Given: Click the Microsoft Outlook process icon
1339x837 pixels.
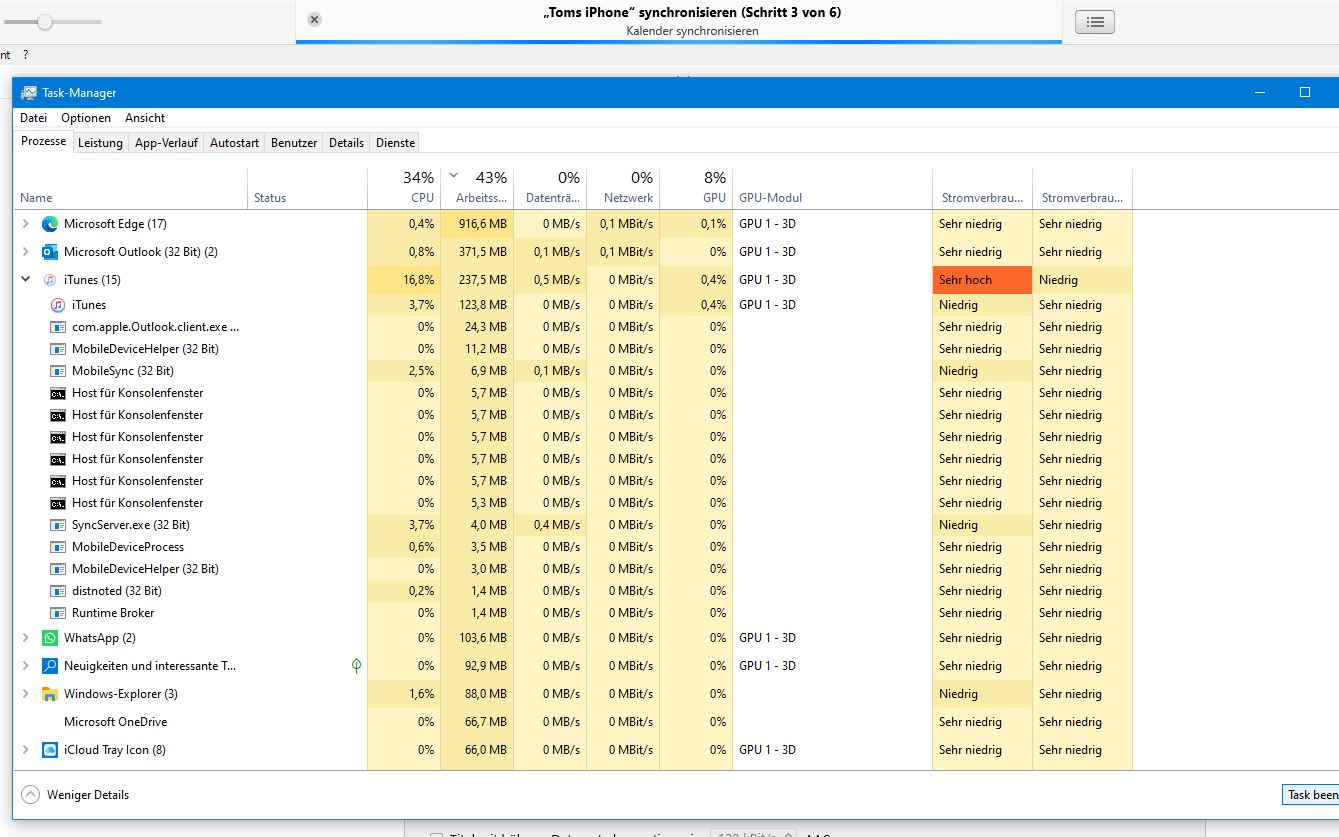Looking at the screenshot, I should [x=50, y=252].
